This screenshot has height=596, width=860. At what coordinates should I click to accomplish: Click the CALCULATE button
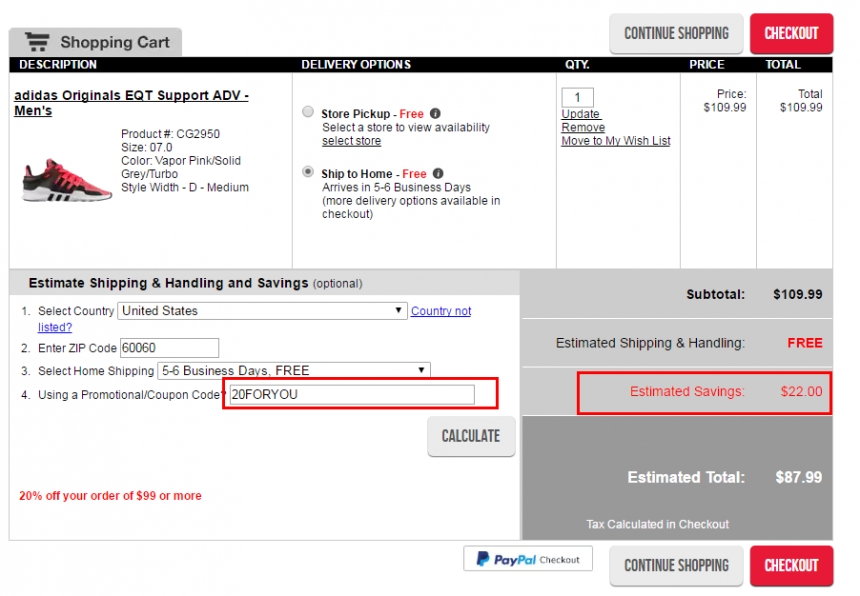[471, 436]
